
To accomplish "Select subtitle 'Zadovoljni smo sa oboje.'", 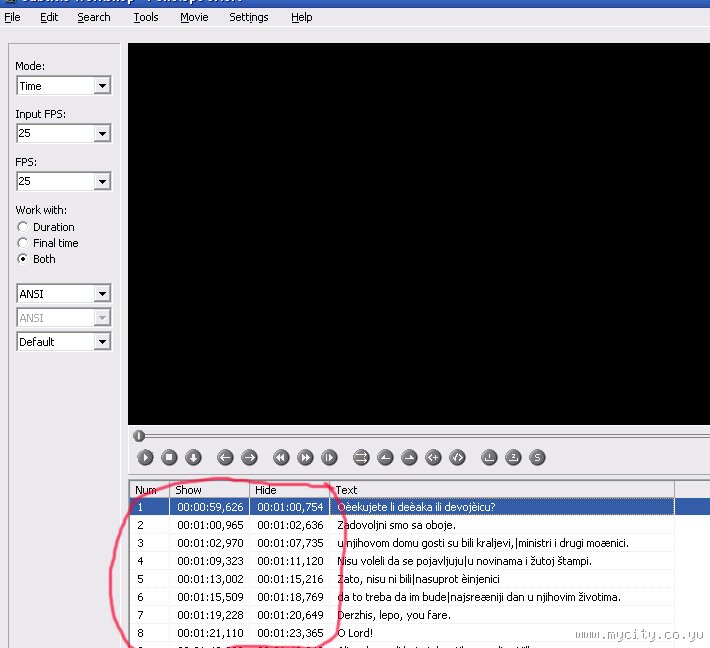I will coord(396,525).
